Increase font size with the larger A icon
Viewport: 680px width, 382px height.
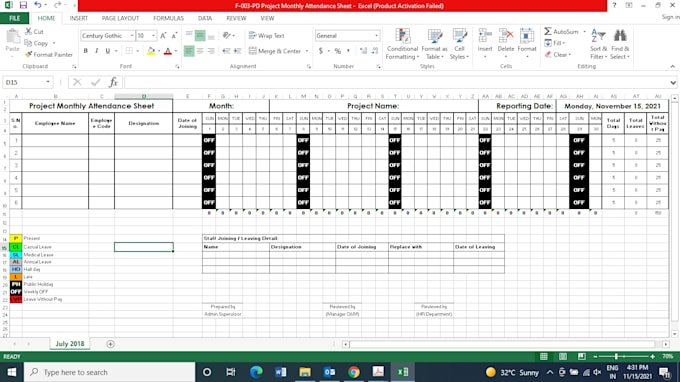tap(163, 36)
